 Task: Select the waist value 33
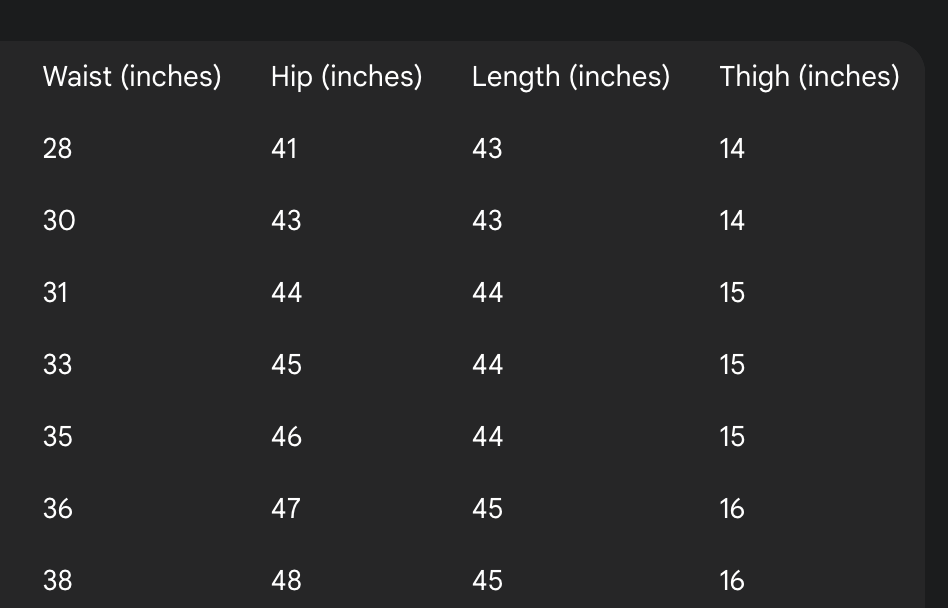click(x=57, y=364)
